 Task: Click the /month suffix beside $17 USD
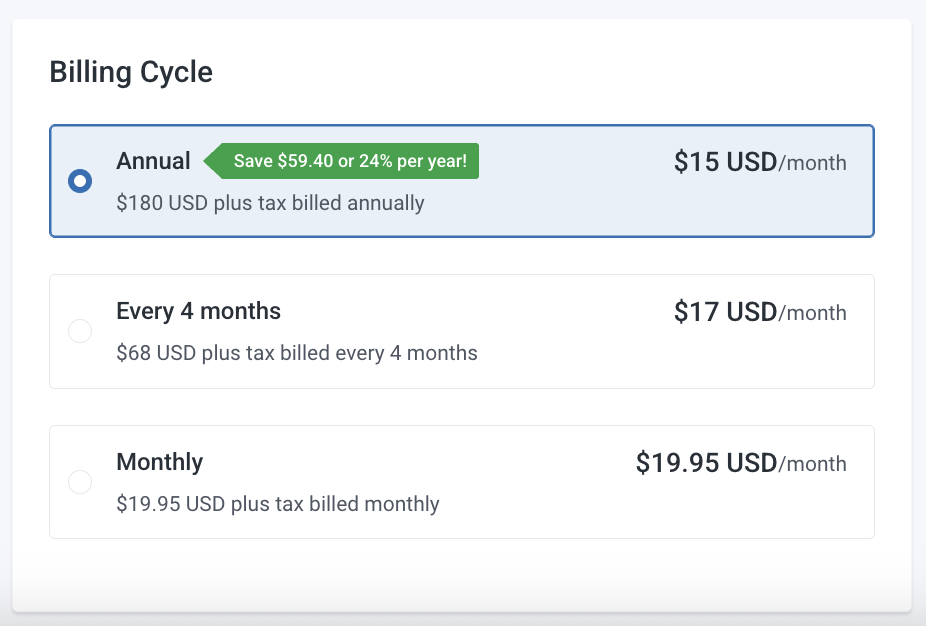pos(813,313)
